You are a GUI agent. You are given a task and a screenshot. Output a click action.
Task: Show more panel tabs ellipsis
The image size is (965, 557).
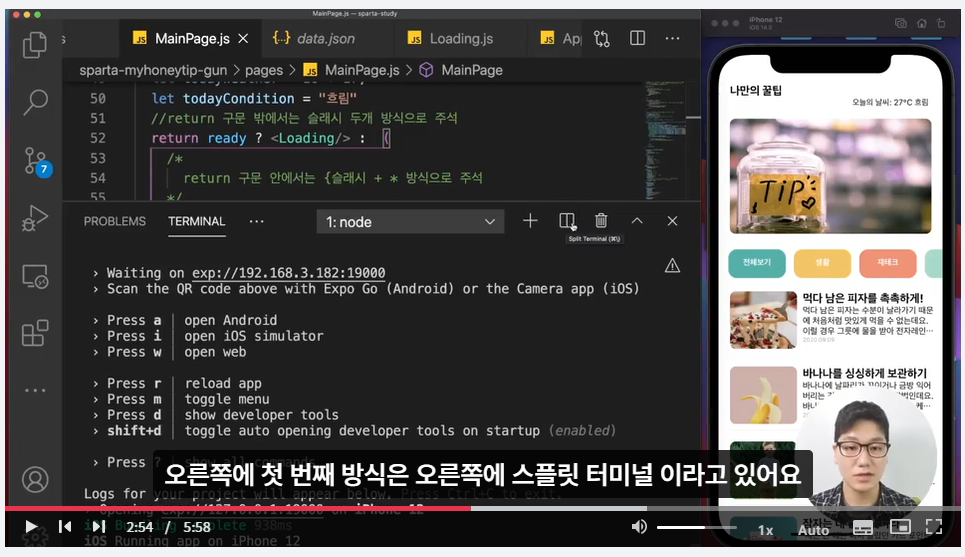pyautogui.click(x=256, y=222)
